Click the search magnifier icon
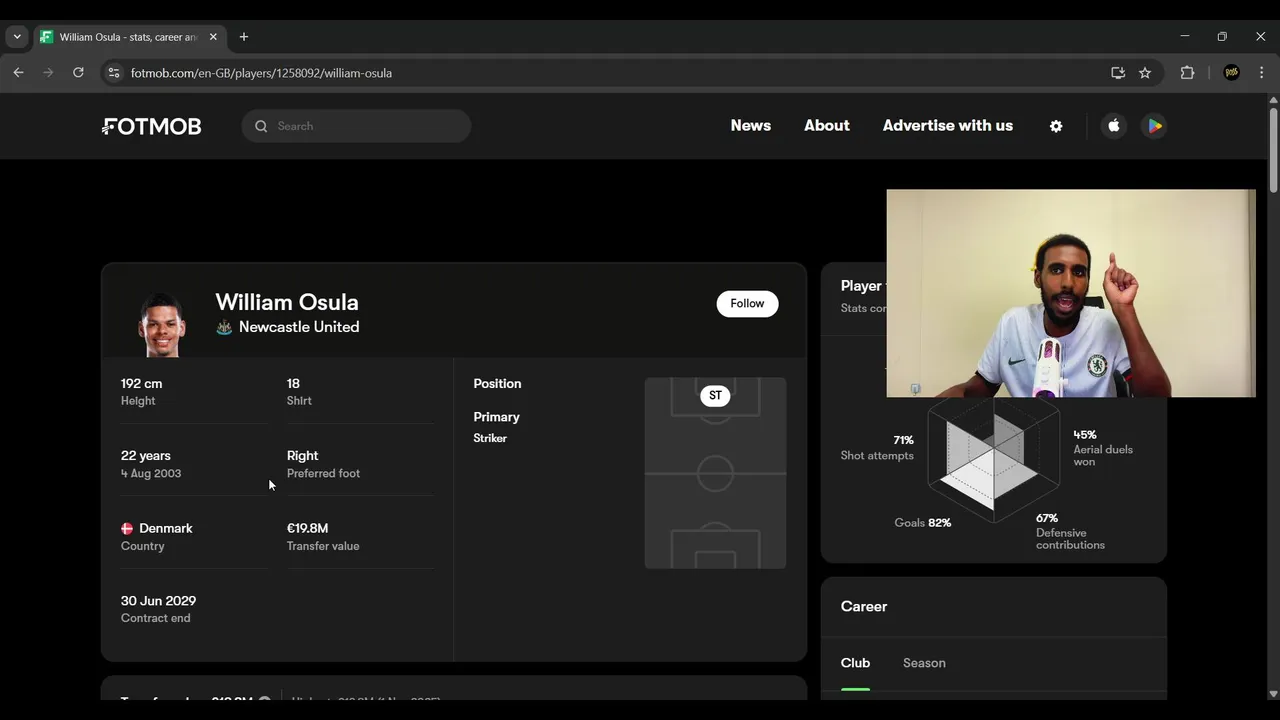 pyautogui.click(x=261, y=126)
